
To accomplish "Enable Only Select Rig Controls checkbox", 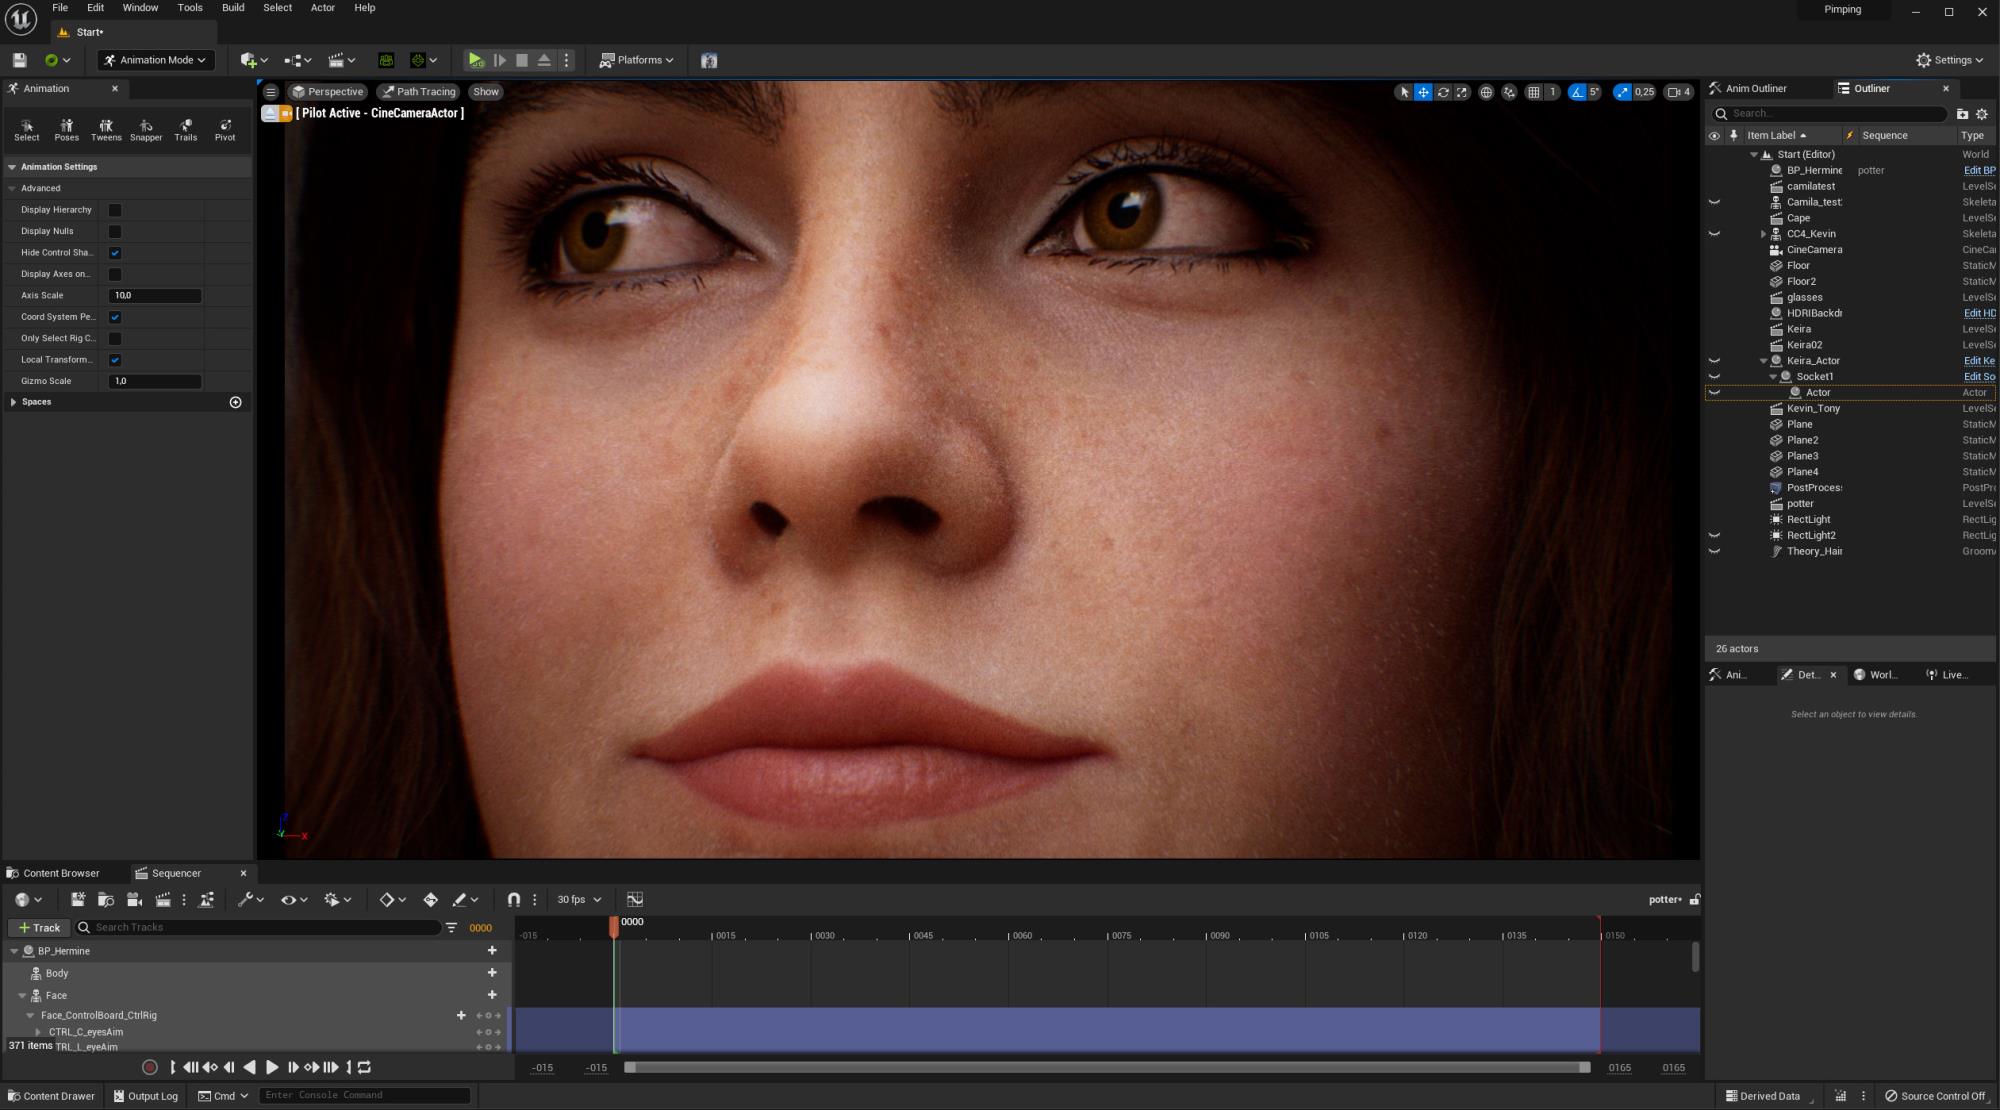I will pyautogui.click(x=115, y=338).
